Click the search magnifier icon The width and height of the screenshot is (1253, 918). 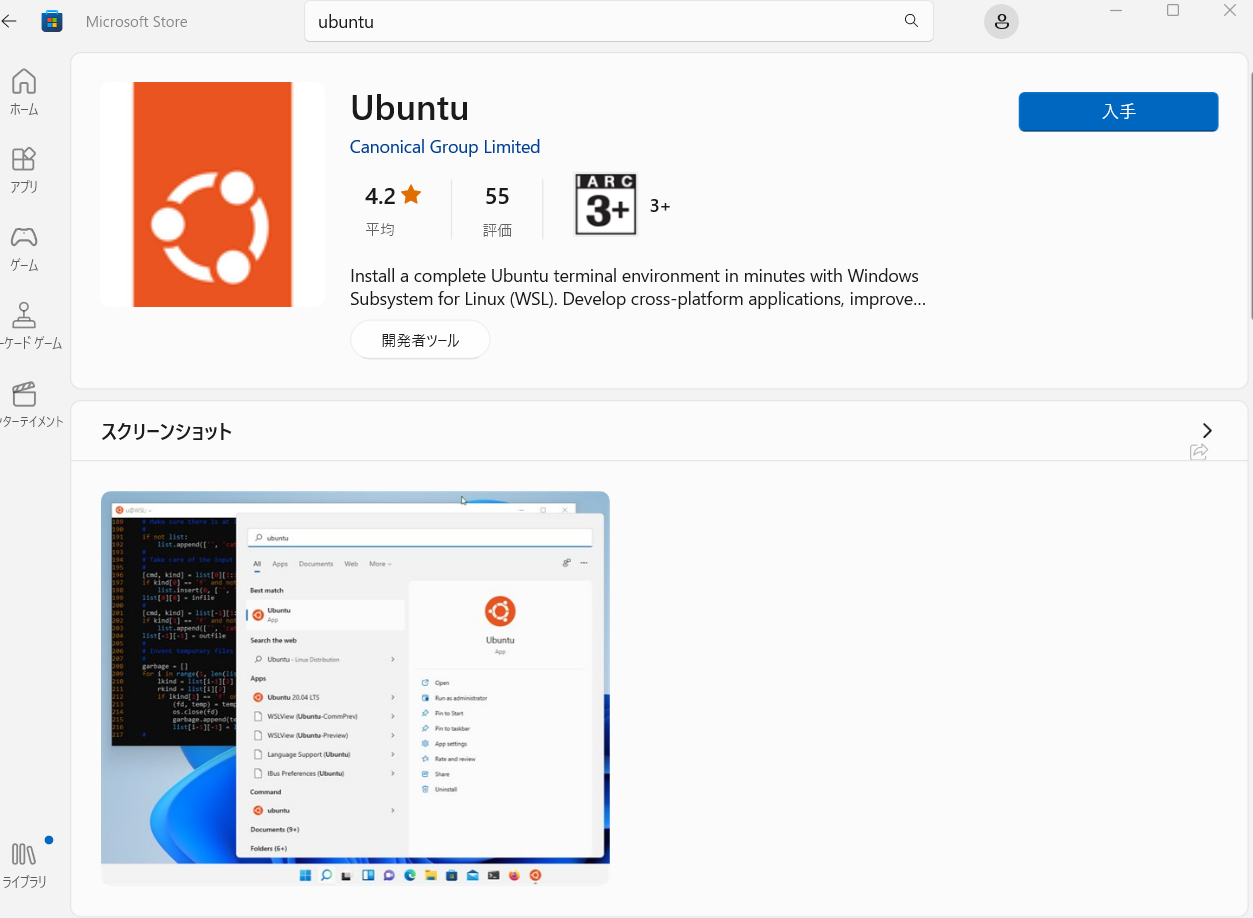coord(911,21)
